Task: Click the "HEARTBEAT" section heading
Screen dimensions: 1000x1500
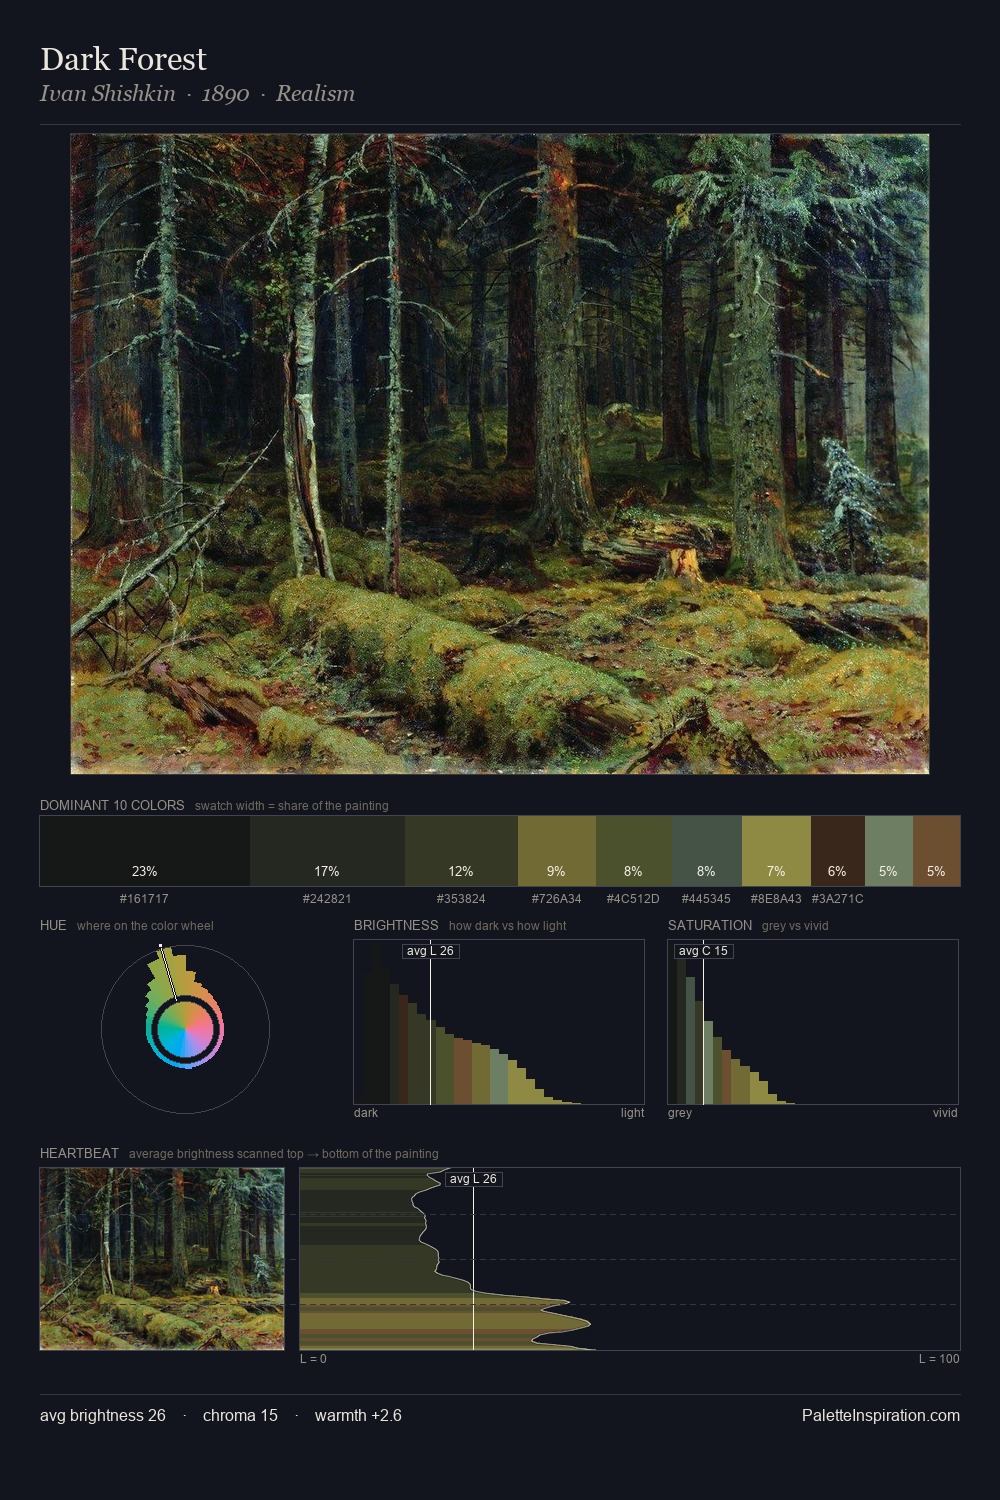Action: (x=79, y=1153)
